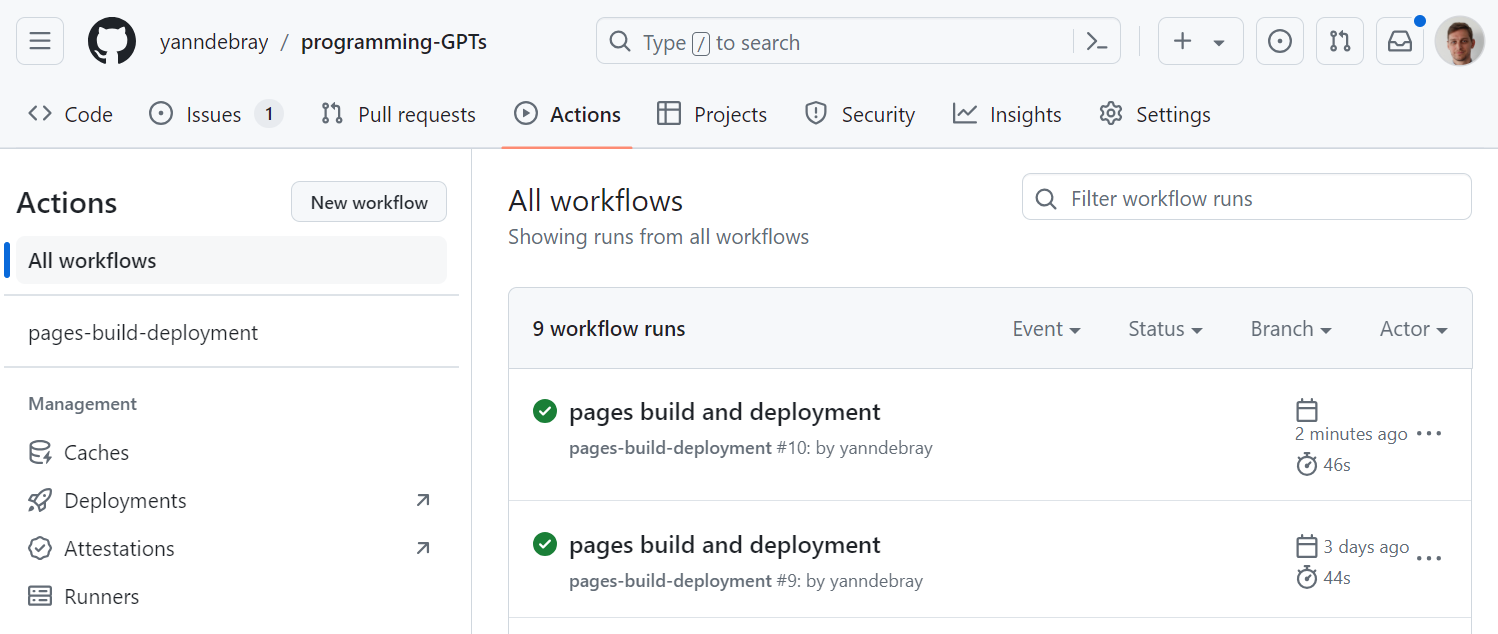Go to GitHub home via the Octocat logo
The height and width of the screenshot is (634, 1498).
112,41
